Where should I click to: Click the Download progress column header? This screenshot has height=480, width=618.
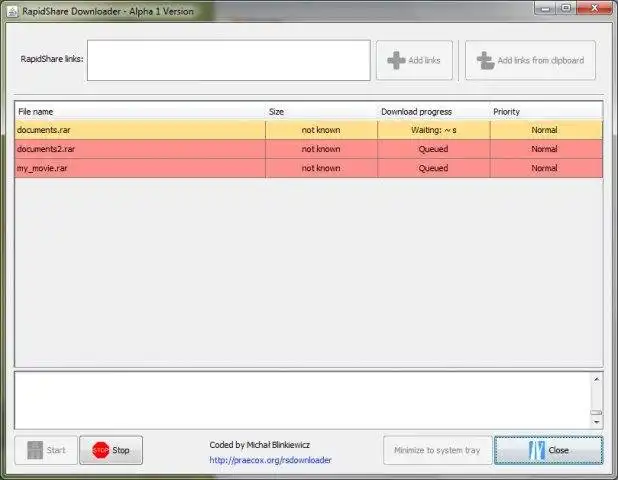tap(434, 112)
